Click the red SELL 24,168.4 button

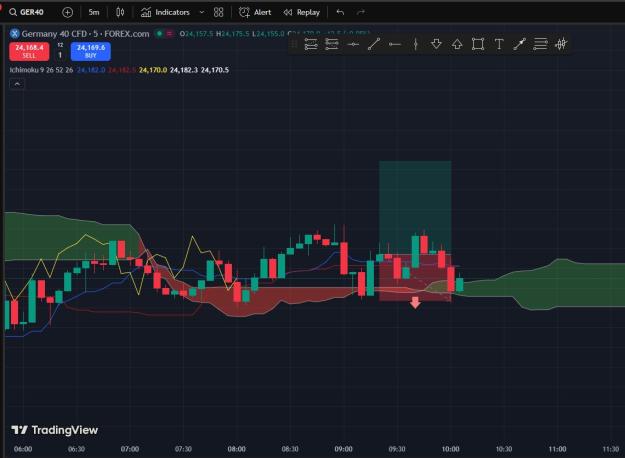pyautogui.click(x=29, y=51)
